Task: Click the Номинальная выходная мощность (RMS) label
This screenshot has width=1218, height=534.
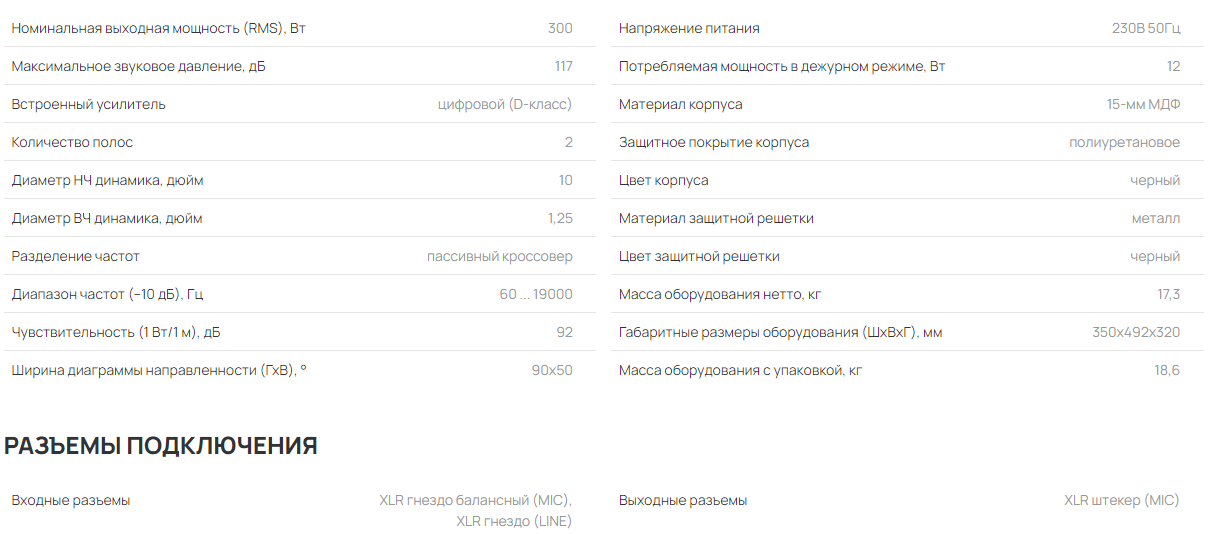Action: [158, 28]
